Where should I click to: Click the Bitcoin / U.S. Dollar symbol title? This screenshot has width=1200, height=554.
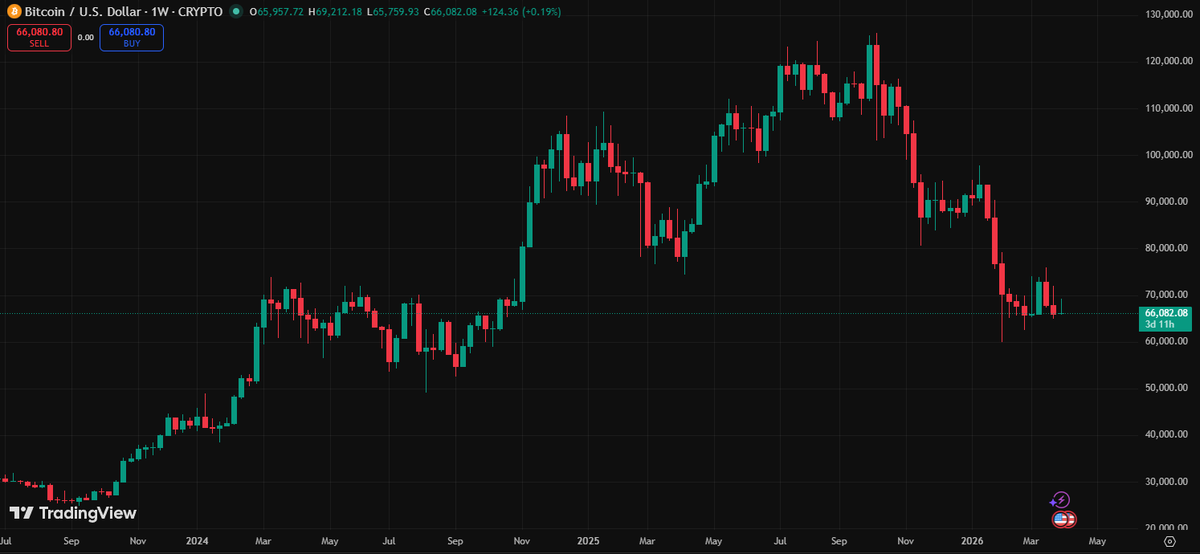point(123,12)
